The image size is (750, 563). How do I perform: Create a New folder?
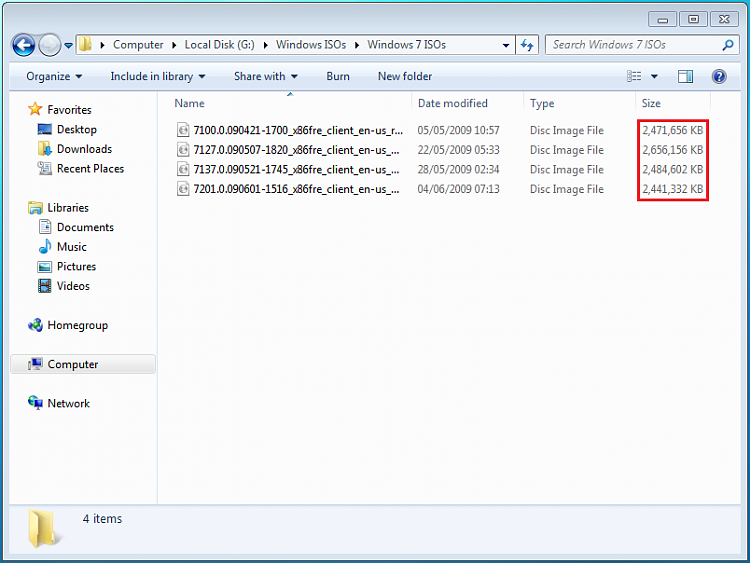coord(405,77)
